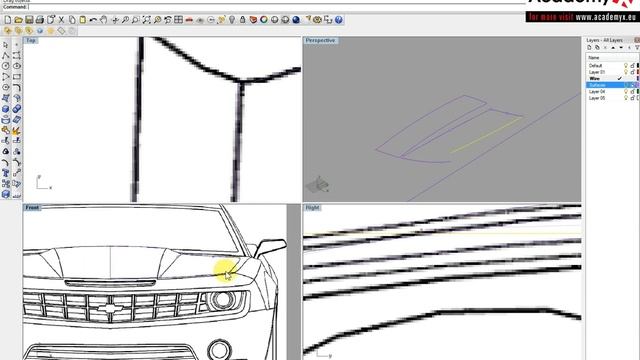This screenshot has width=640, height=360.
Task: Open a file with the folder icon
Action: pyautogui.click(x=18, y=20)
